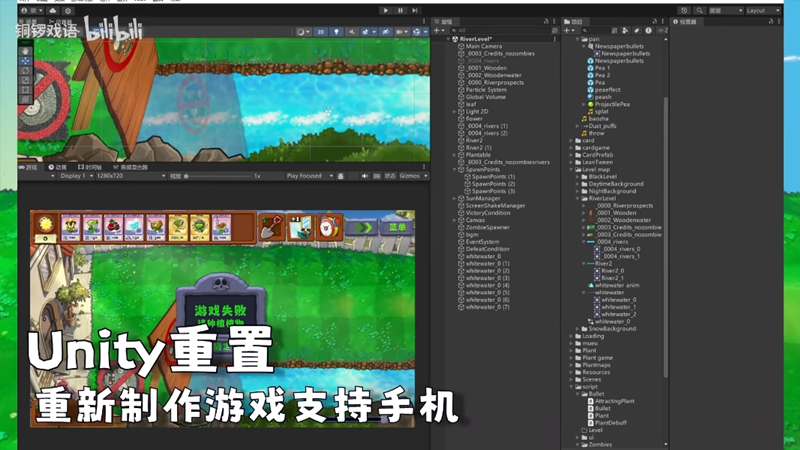
Task: Toggle the Game view Gizmos button
Action: (410, 176)
